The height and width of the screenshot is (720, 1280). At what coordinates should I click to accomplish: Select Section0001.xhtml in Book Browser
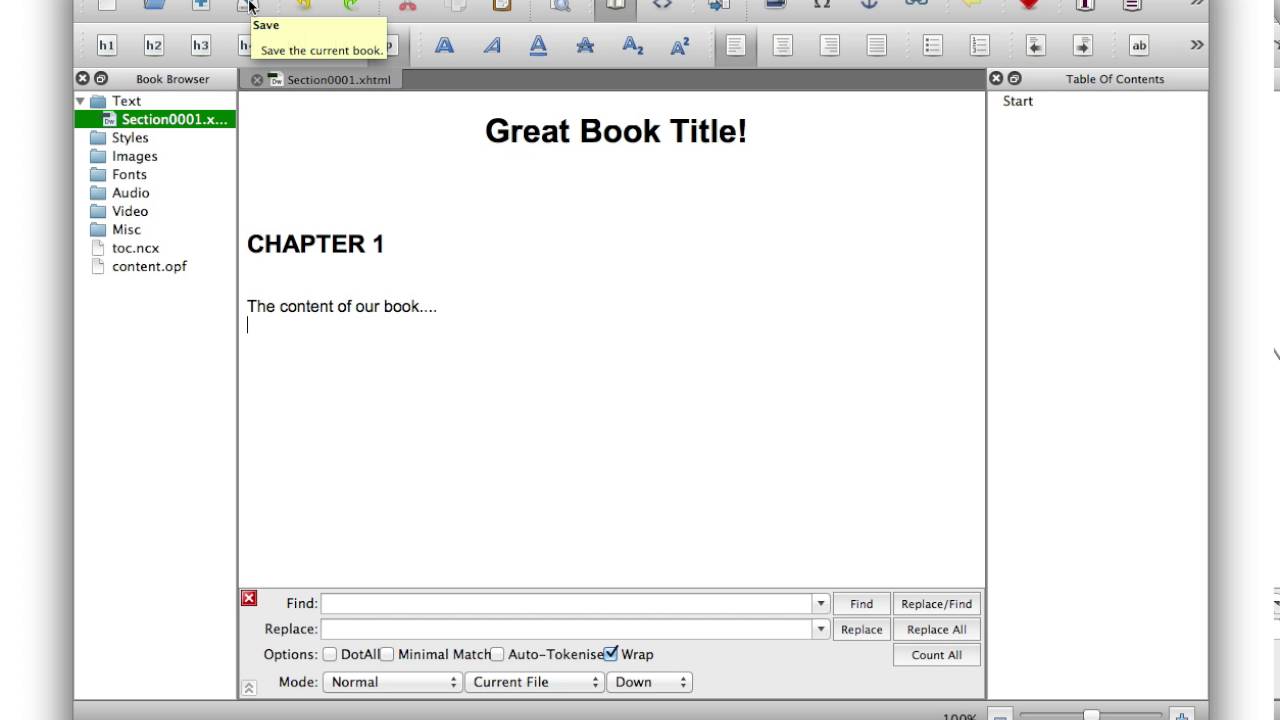tap(155, 119)
